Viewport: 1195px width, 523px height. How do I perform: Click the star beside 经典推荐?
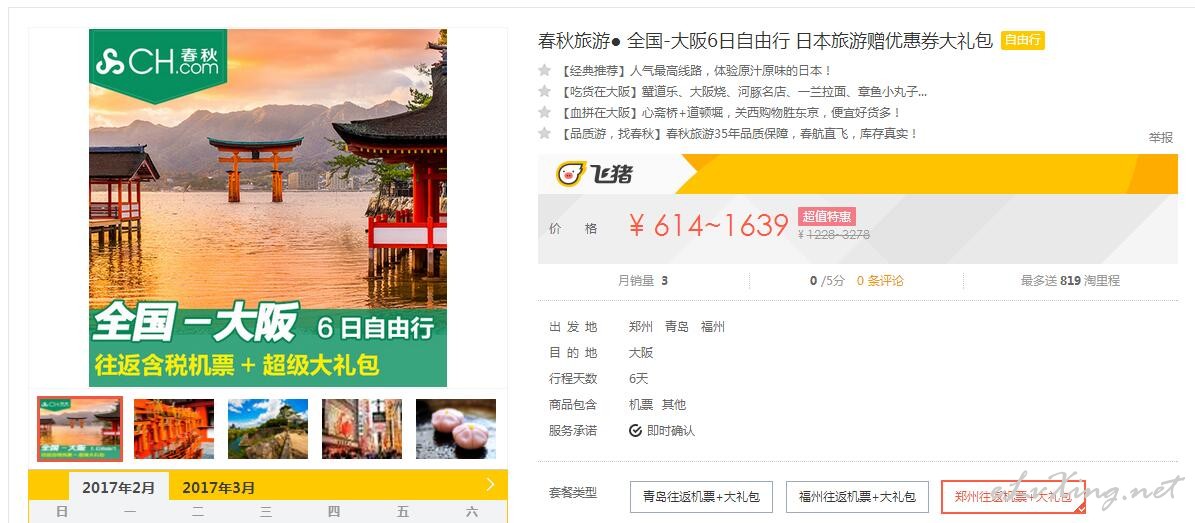544,70
